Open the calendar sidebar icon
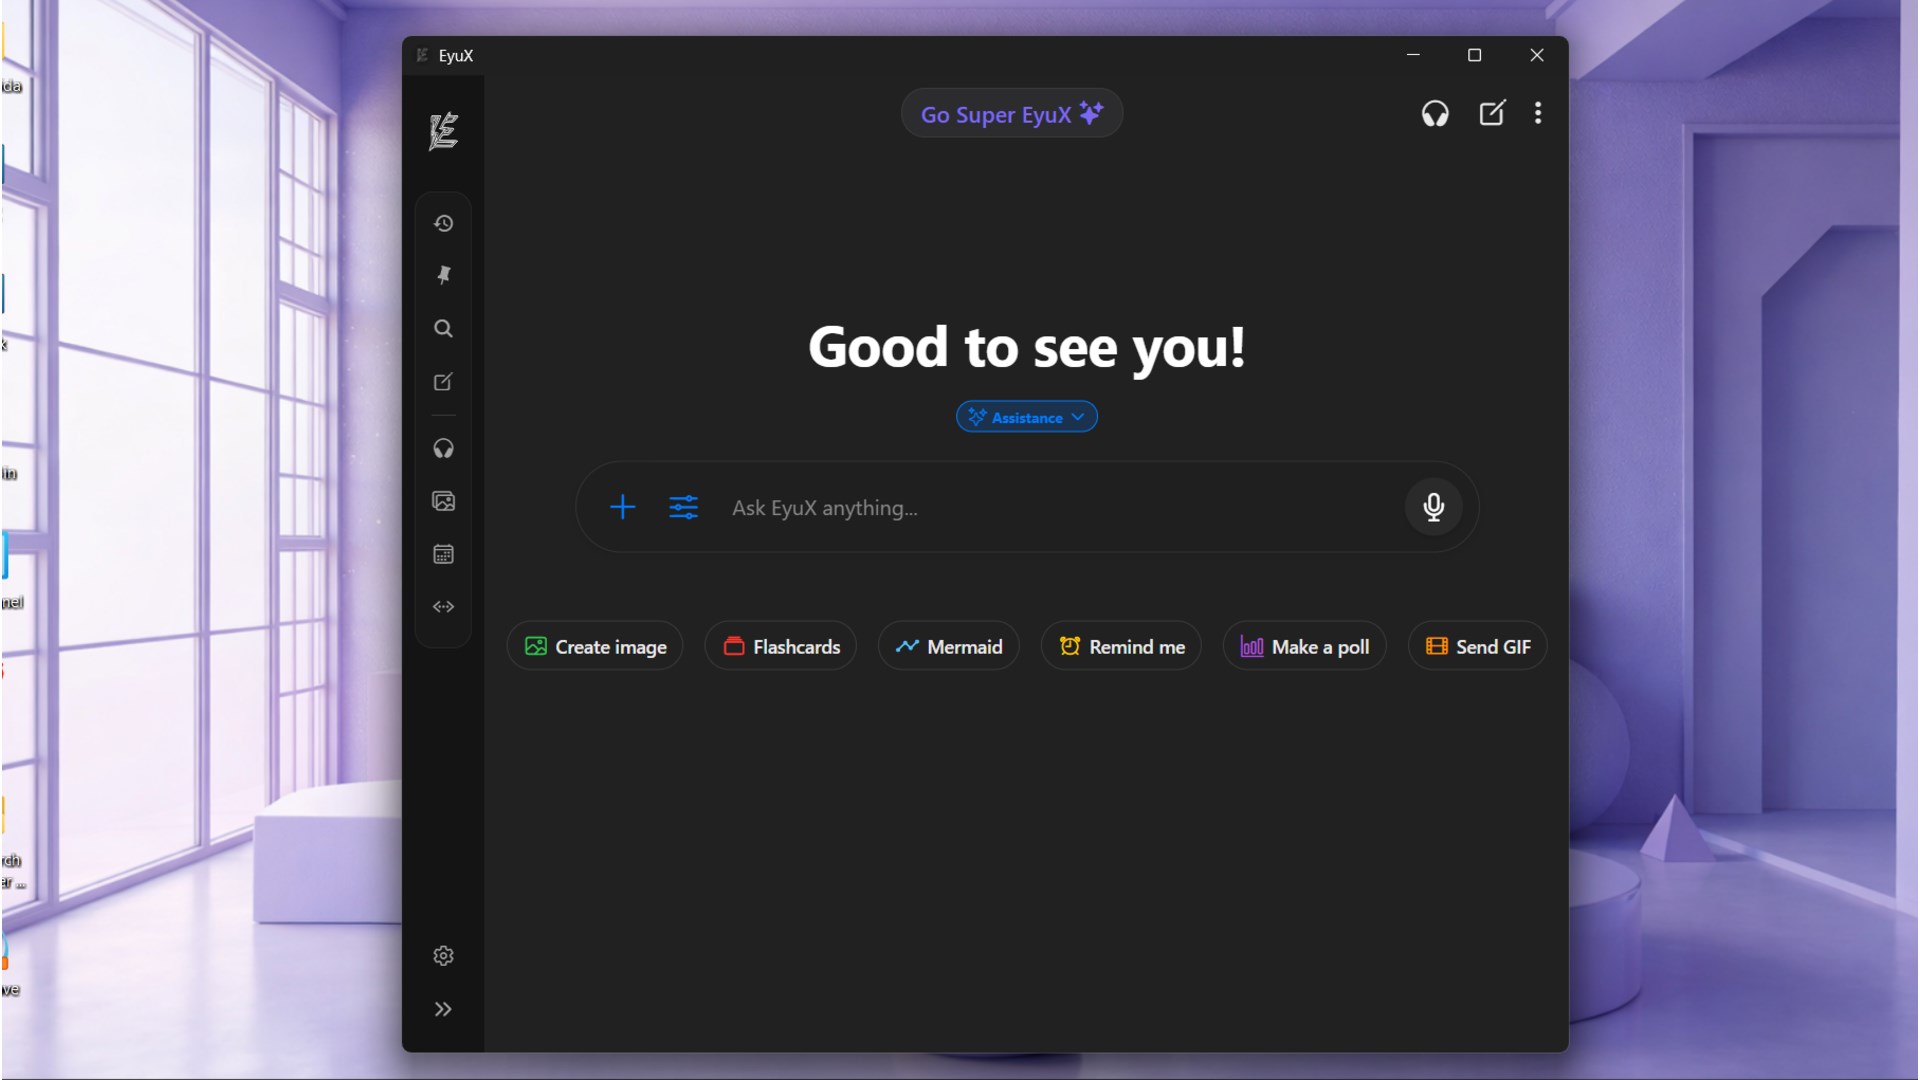This screenshot has height=1080, width=1920. pyautogui.click(x=443, y=554)
